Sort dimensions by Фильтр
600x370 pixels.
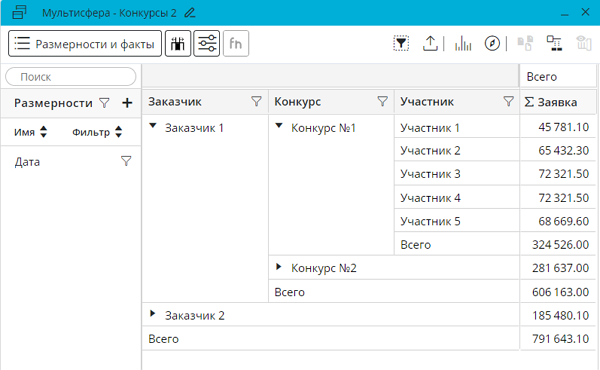(x=97, y=132)
